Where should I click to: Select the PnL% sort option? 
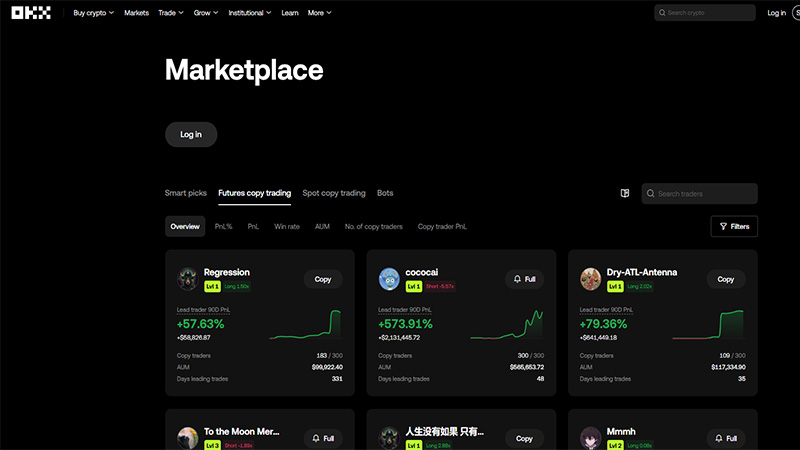(223, 227)
